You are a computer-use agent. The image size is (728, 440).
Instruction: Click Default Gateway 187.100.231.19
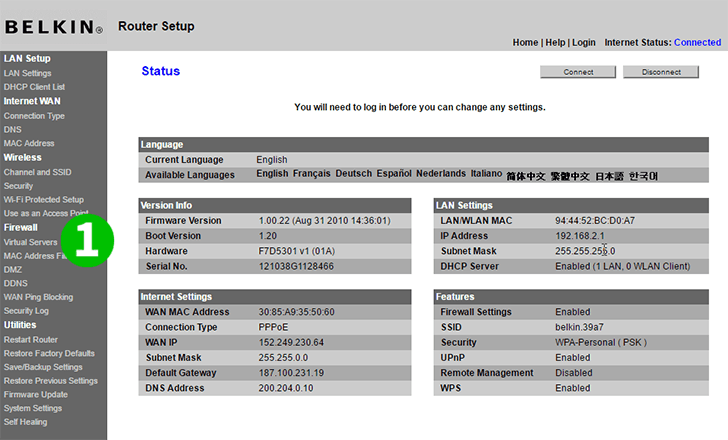click(291, 373)
